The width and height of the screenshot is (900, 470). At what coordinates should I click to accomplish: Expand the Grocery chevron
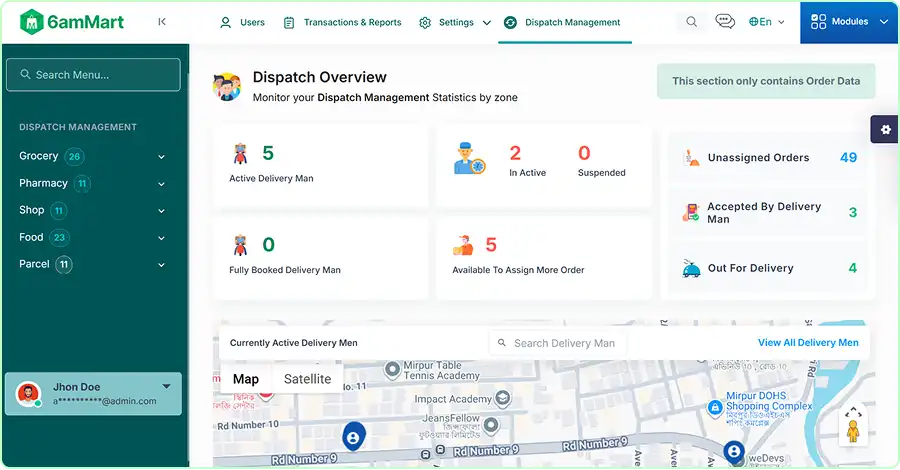click(x=161, y=157)
